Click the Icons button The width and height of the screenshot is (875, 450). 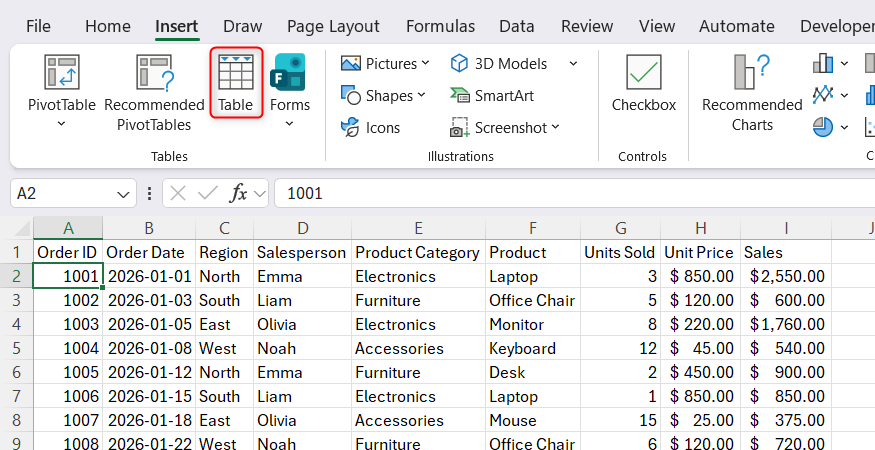pos(371,128)
